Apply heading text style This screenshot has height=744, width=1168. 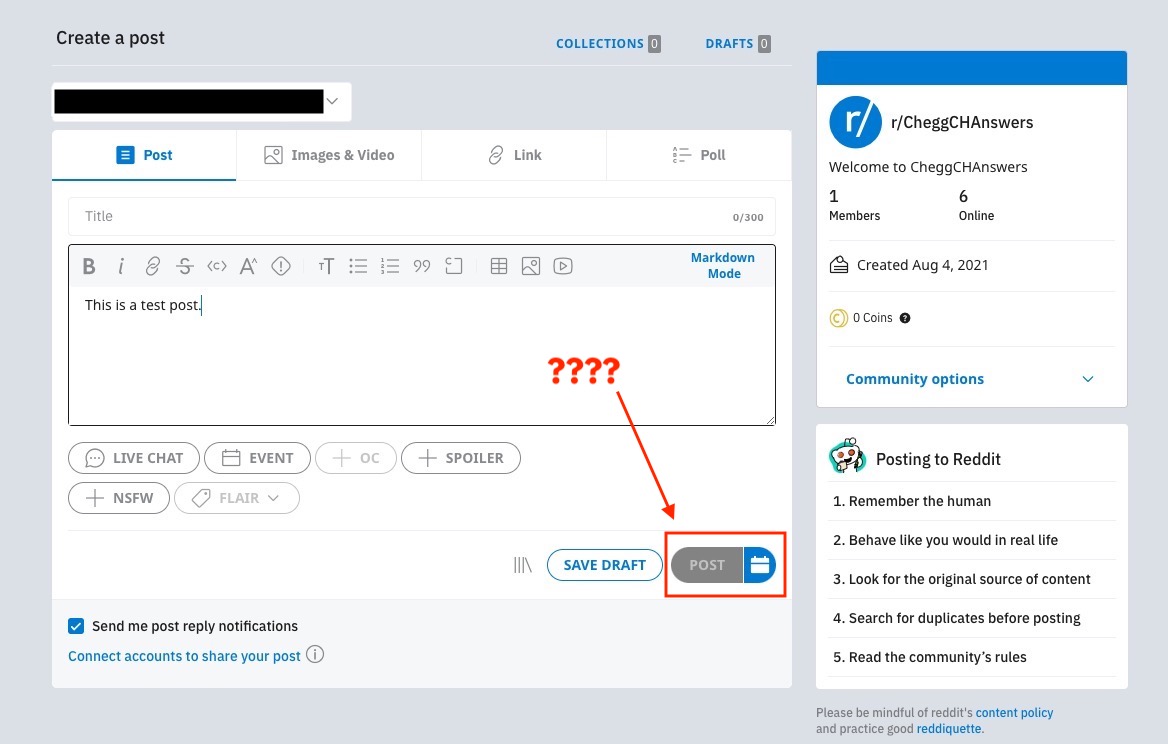326,266
